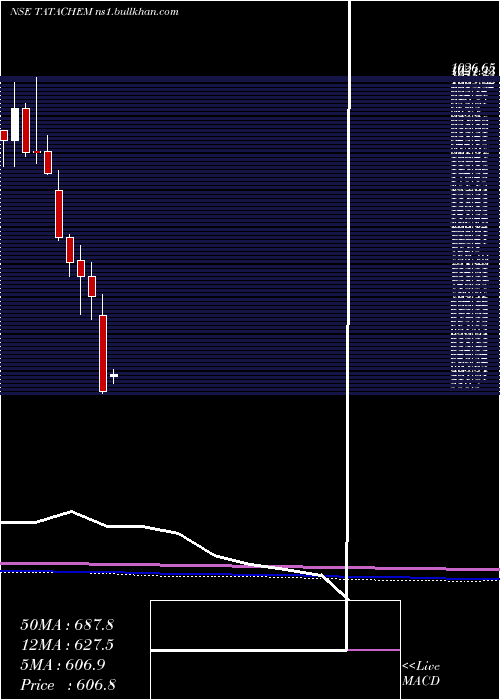
Task: Click the '5MA : 606.9' label
Action: [x=63, y=665]
